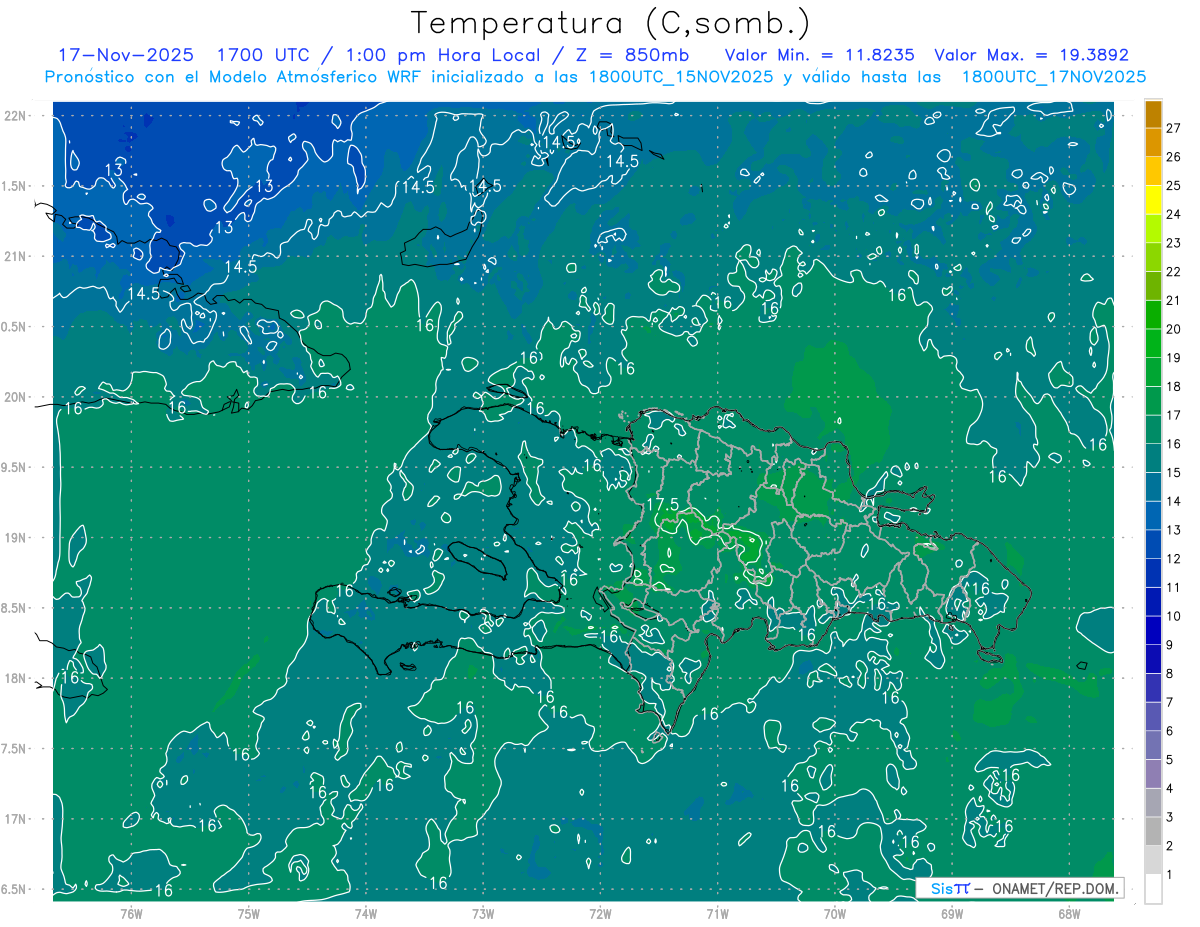Image resolution: width=1200 pixels, height=927 pixels.
Task: Click the "1.5N" latitude axis label
Action: (16, 187)
